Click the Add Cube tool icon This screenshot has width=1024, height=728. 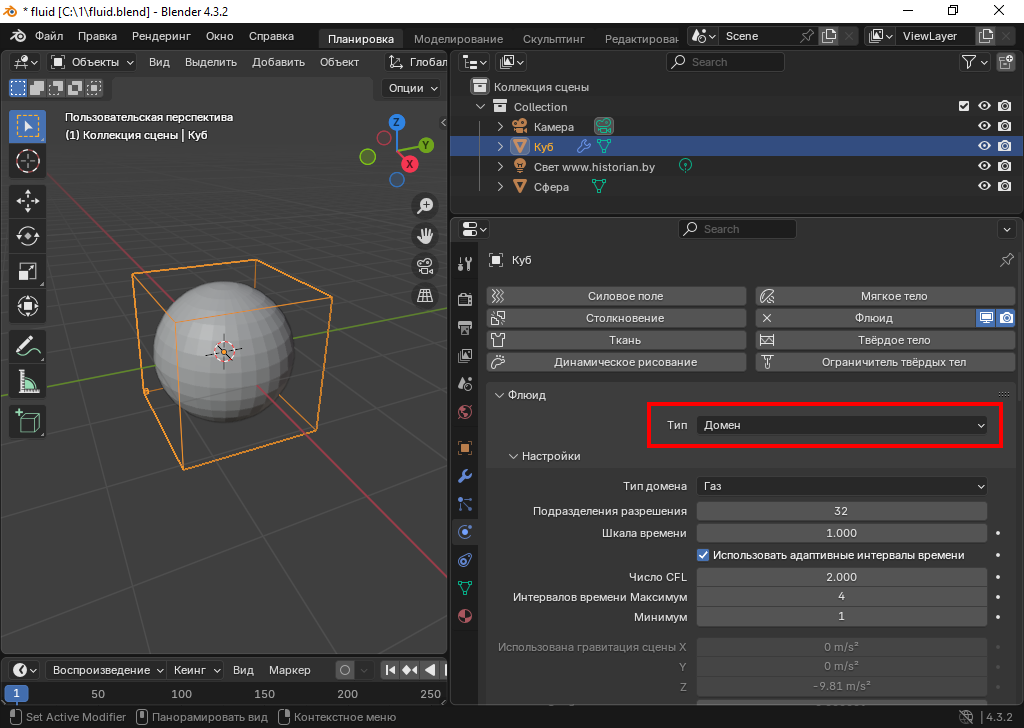tap(27, 421)
